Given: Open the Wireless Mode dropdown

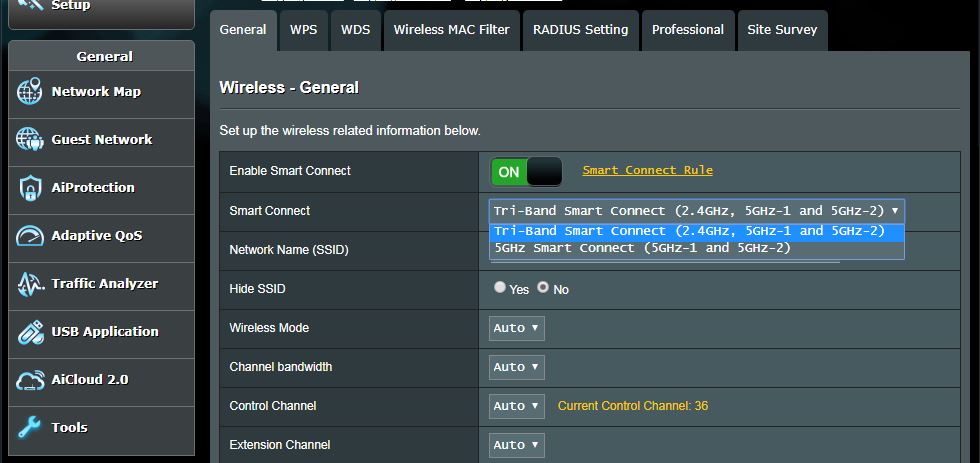Looking at the screenshot, I should 516,329.
